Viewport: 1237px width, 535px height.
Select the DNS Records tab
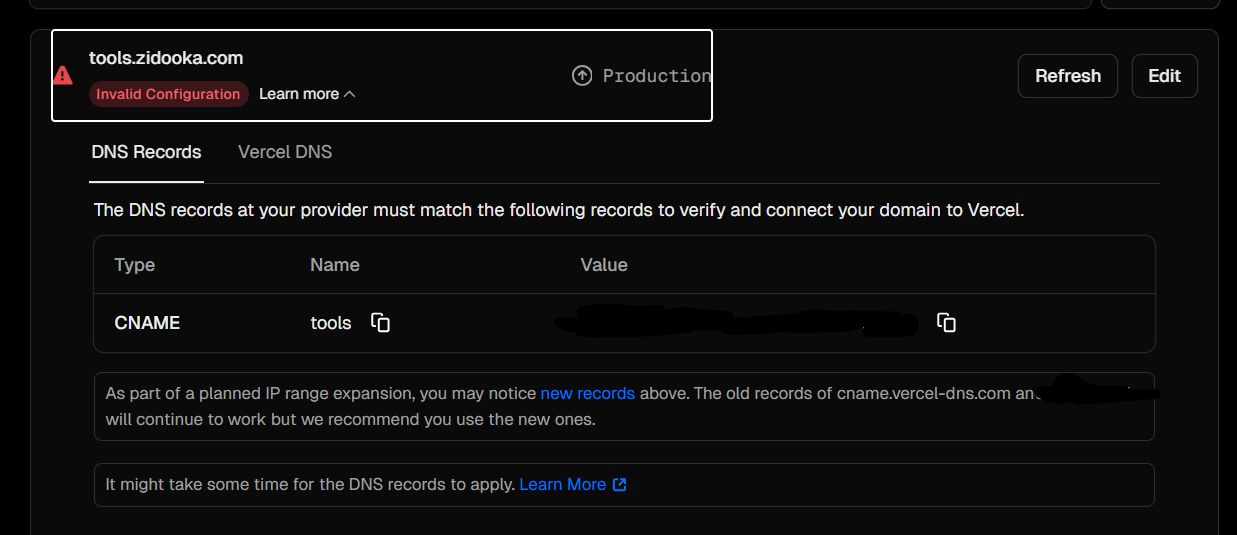coord(146,152)
